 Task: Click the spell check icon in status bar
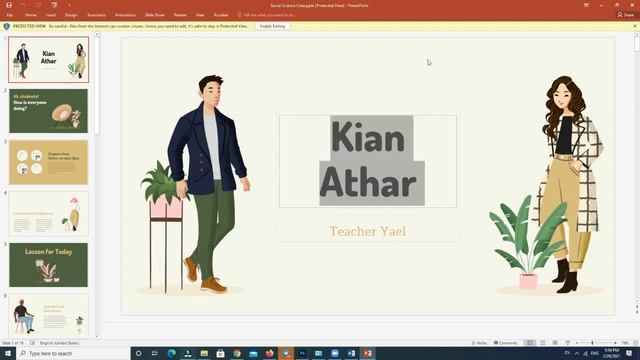pos(32,343)
